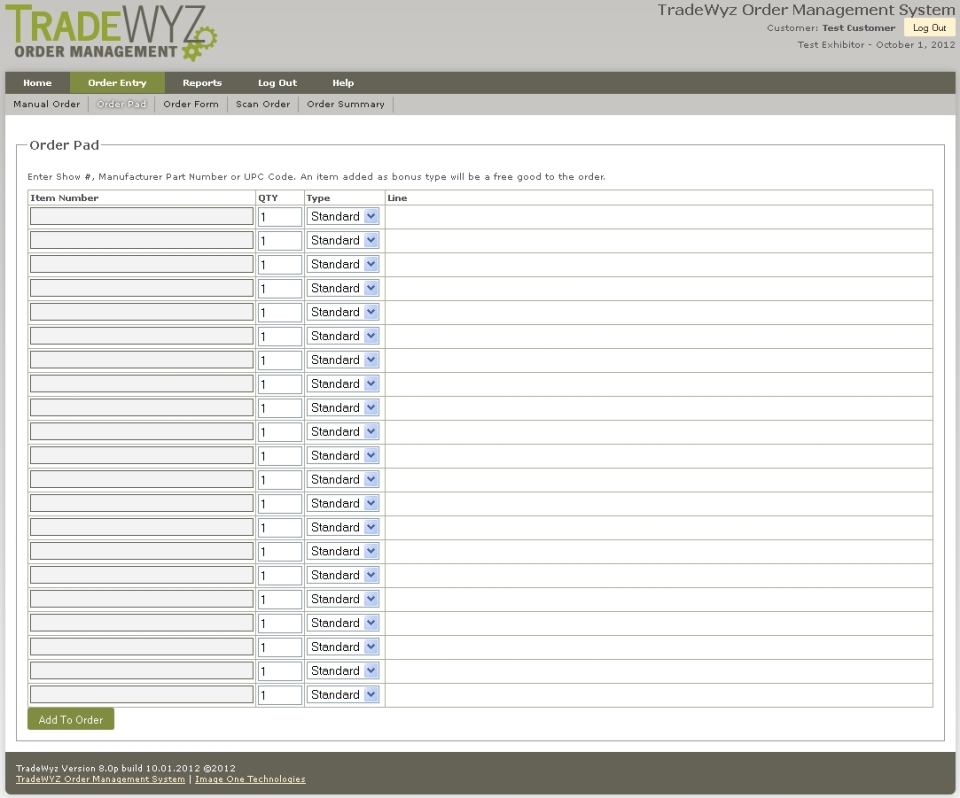Switch to the Order Form sub-tab
Image resolution: width=960 pixels, height=798 pixels.
point(191,104)
